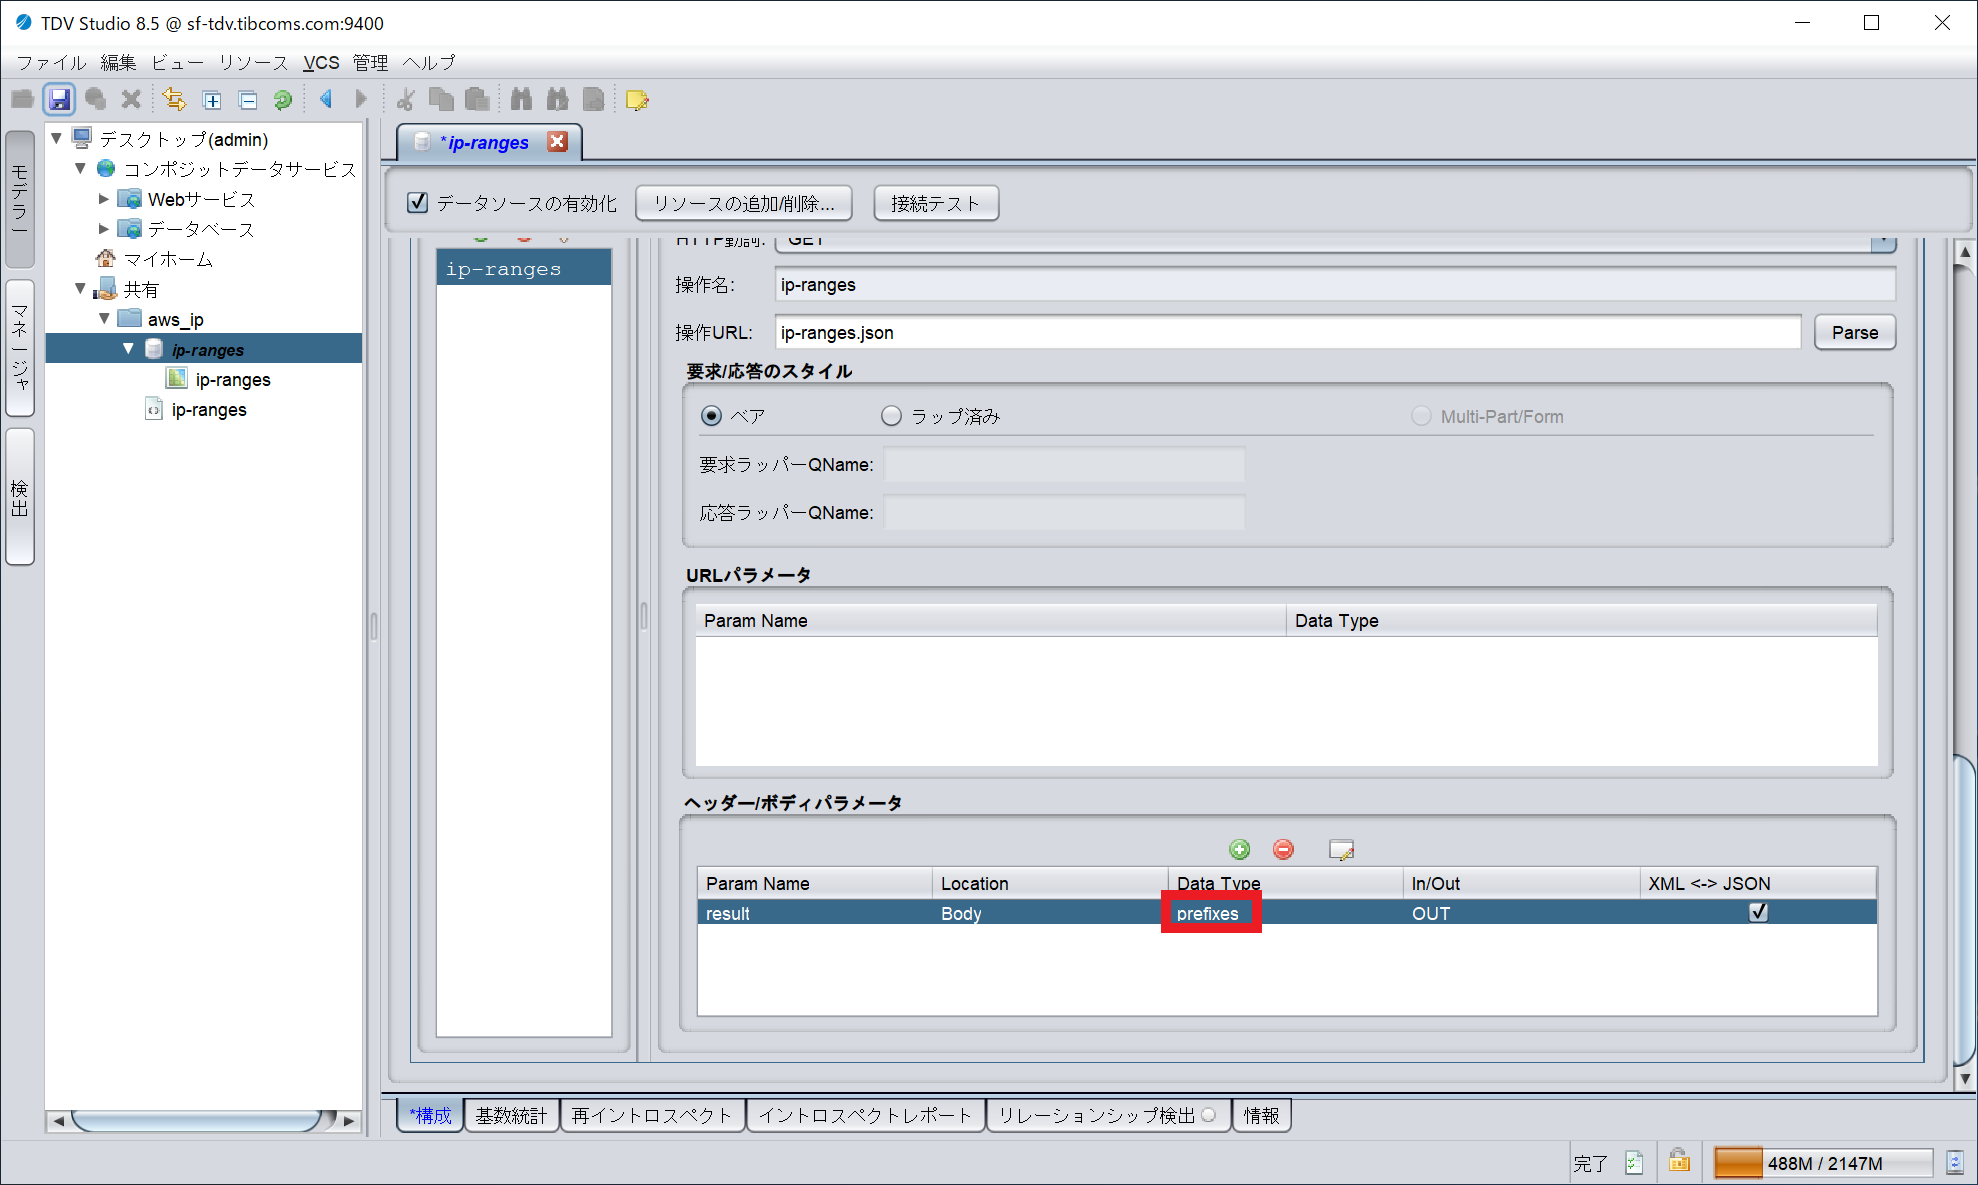Switch to the 再イントロスペクト tab

tap(652, 1115)
